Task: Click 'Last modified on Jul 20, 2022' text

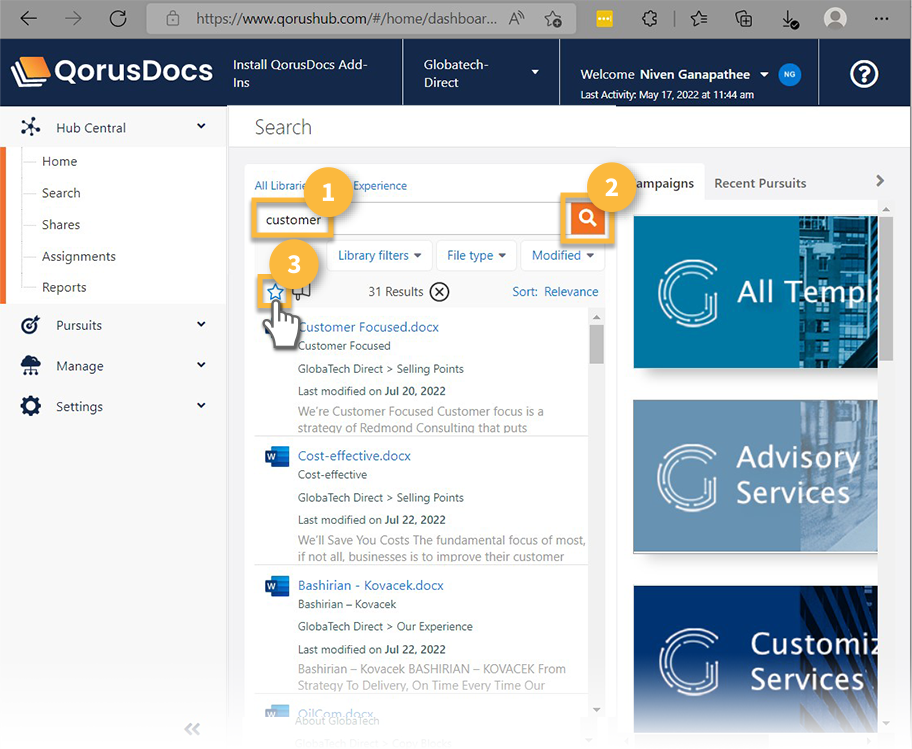Action: click(x=372, y=391)
